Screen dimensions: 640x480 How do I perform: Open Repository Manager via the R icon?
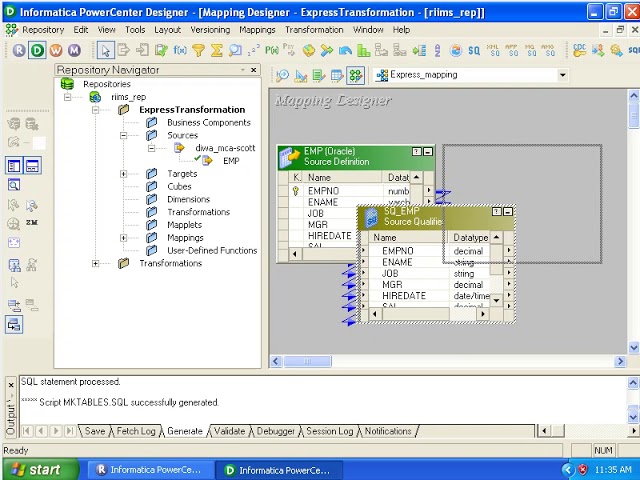pyautogui.click(x=19, y=50)
